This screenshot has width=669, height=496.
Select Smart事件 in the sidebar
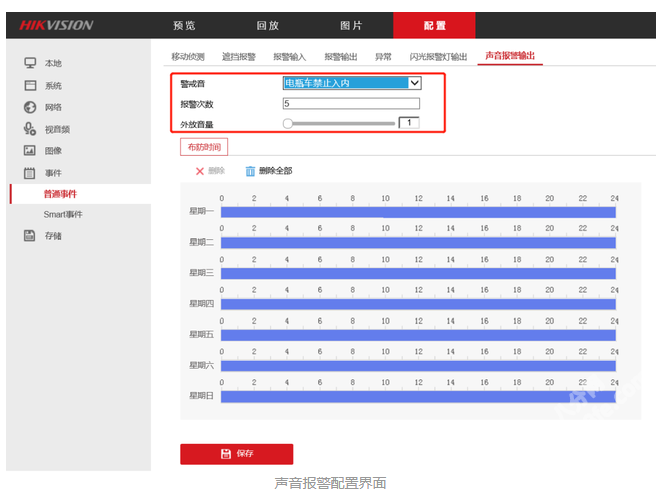pos(63,215)
